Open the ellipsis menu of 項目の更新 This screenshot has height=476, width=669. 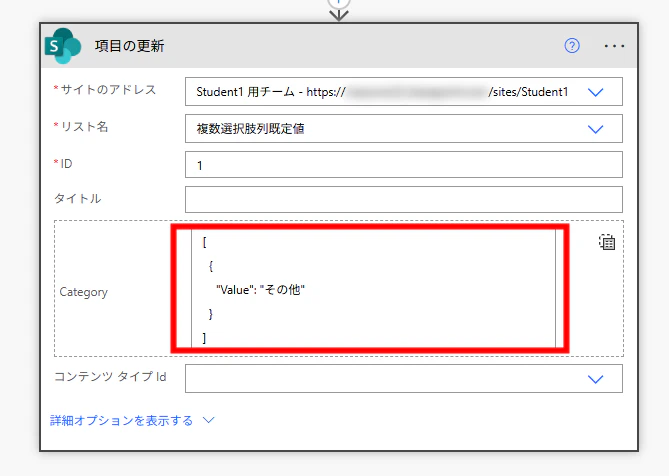[x=614, y=46]
